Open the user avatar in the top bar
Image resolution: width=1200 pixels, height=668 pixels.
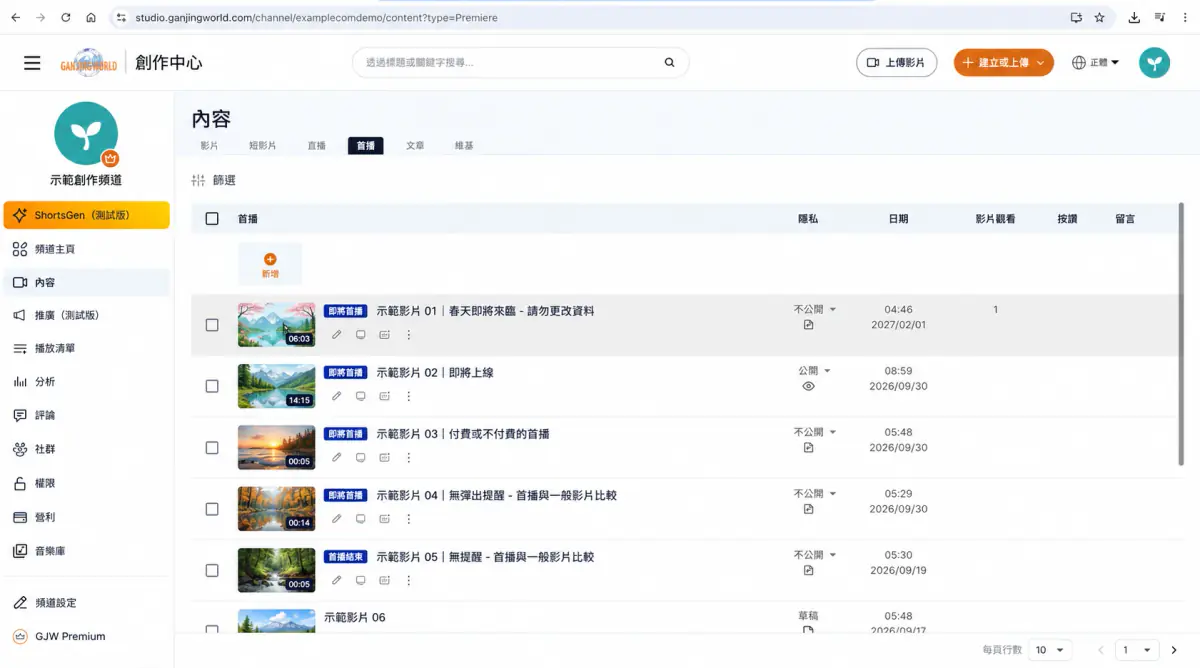[1154, 63]
